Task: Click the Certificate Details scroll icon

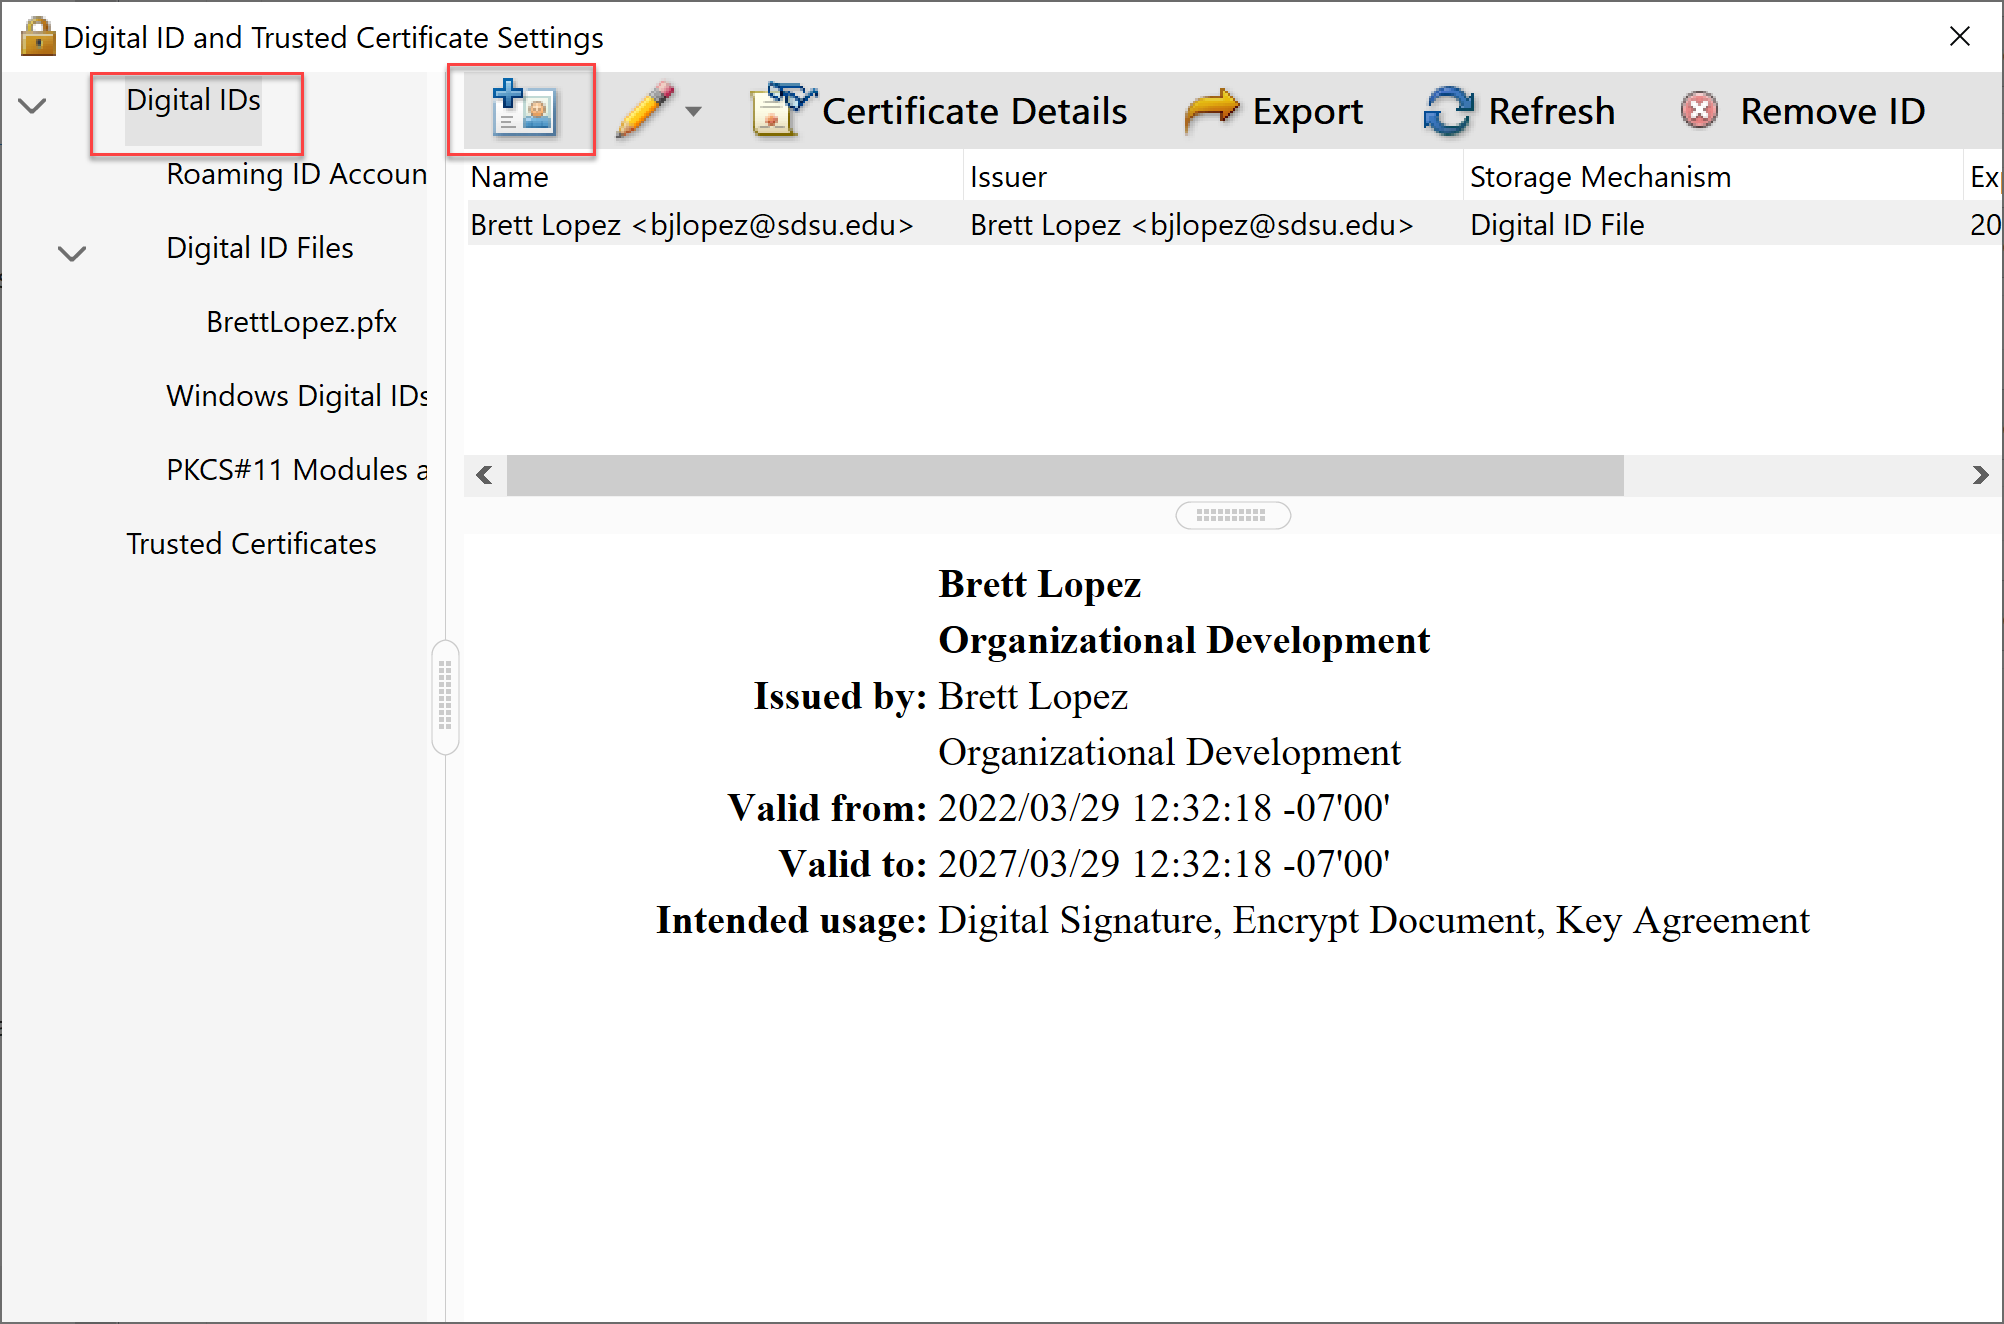Action: coord(781,110)
